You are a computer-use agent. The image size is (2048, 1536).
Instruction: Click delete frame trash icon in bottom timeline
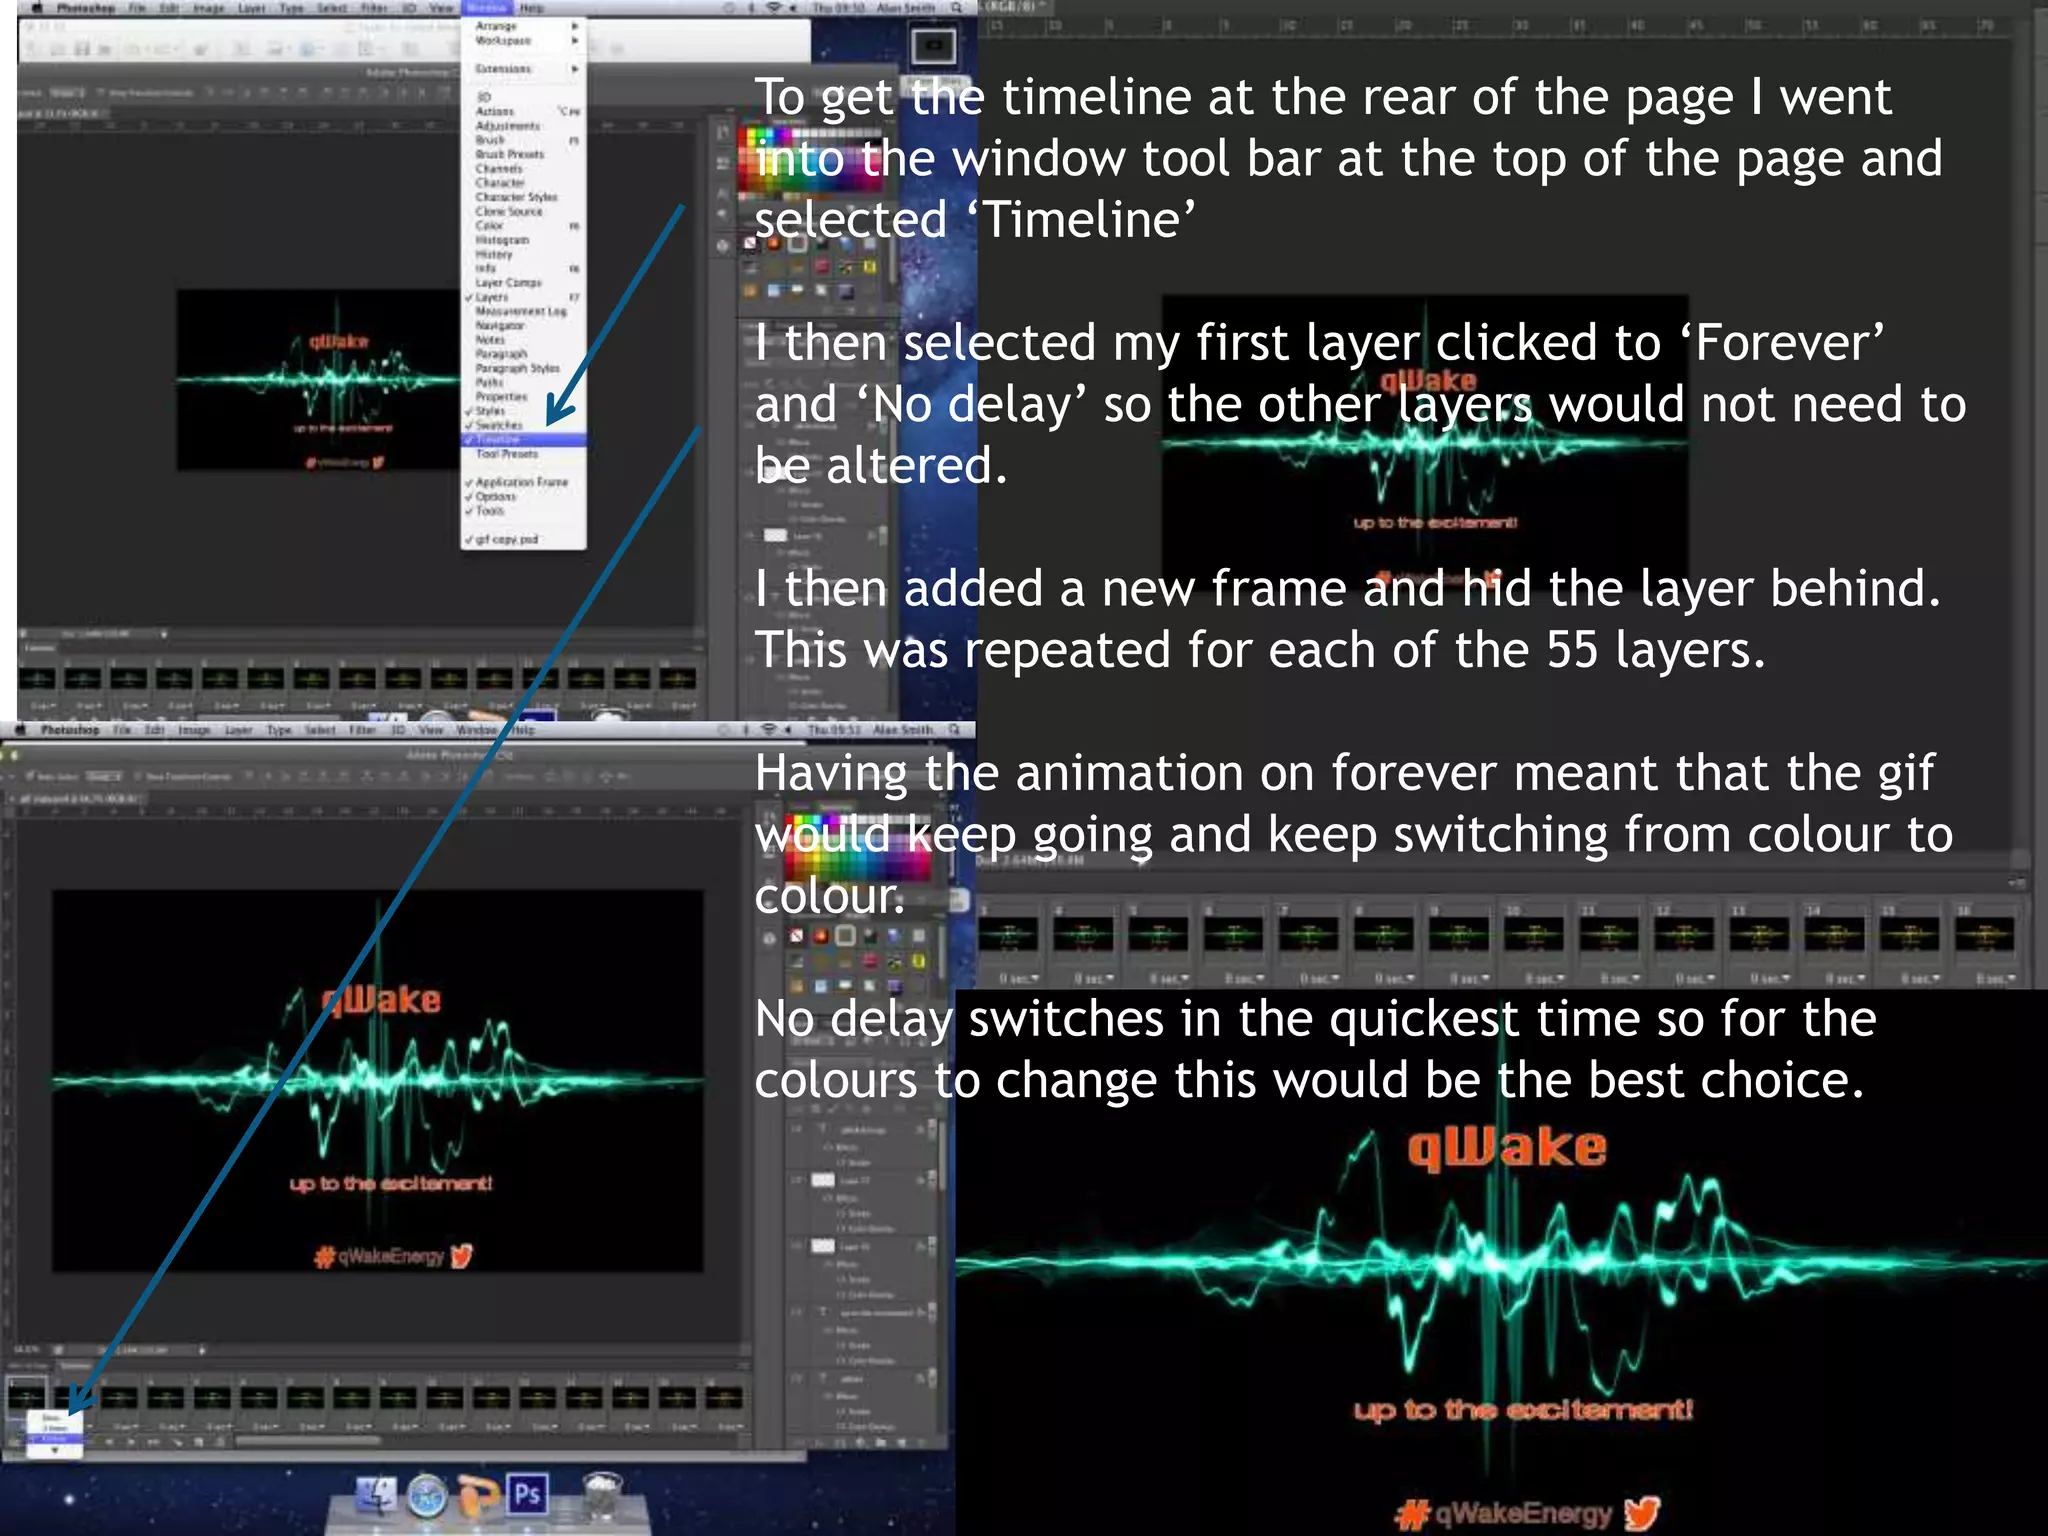220,1442
